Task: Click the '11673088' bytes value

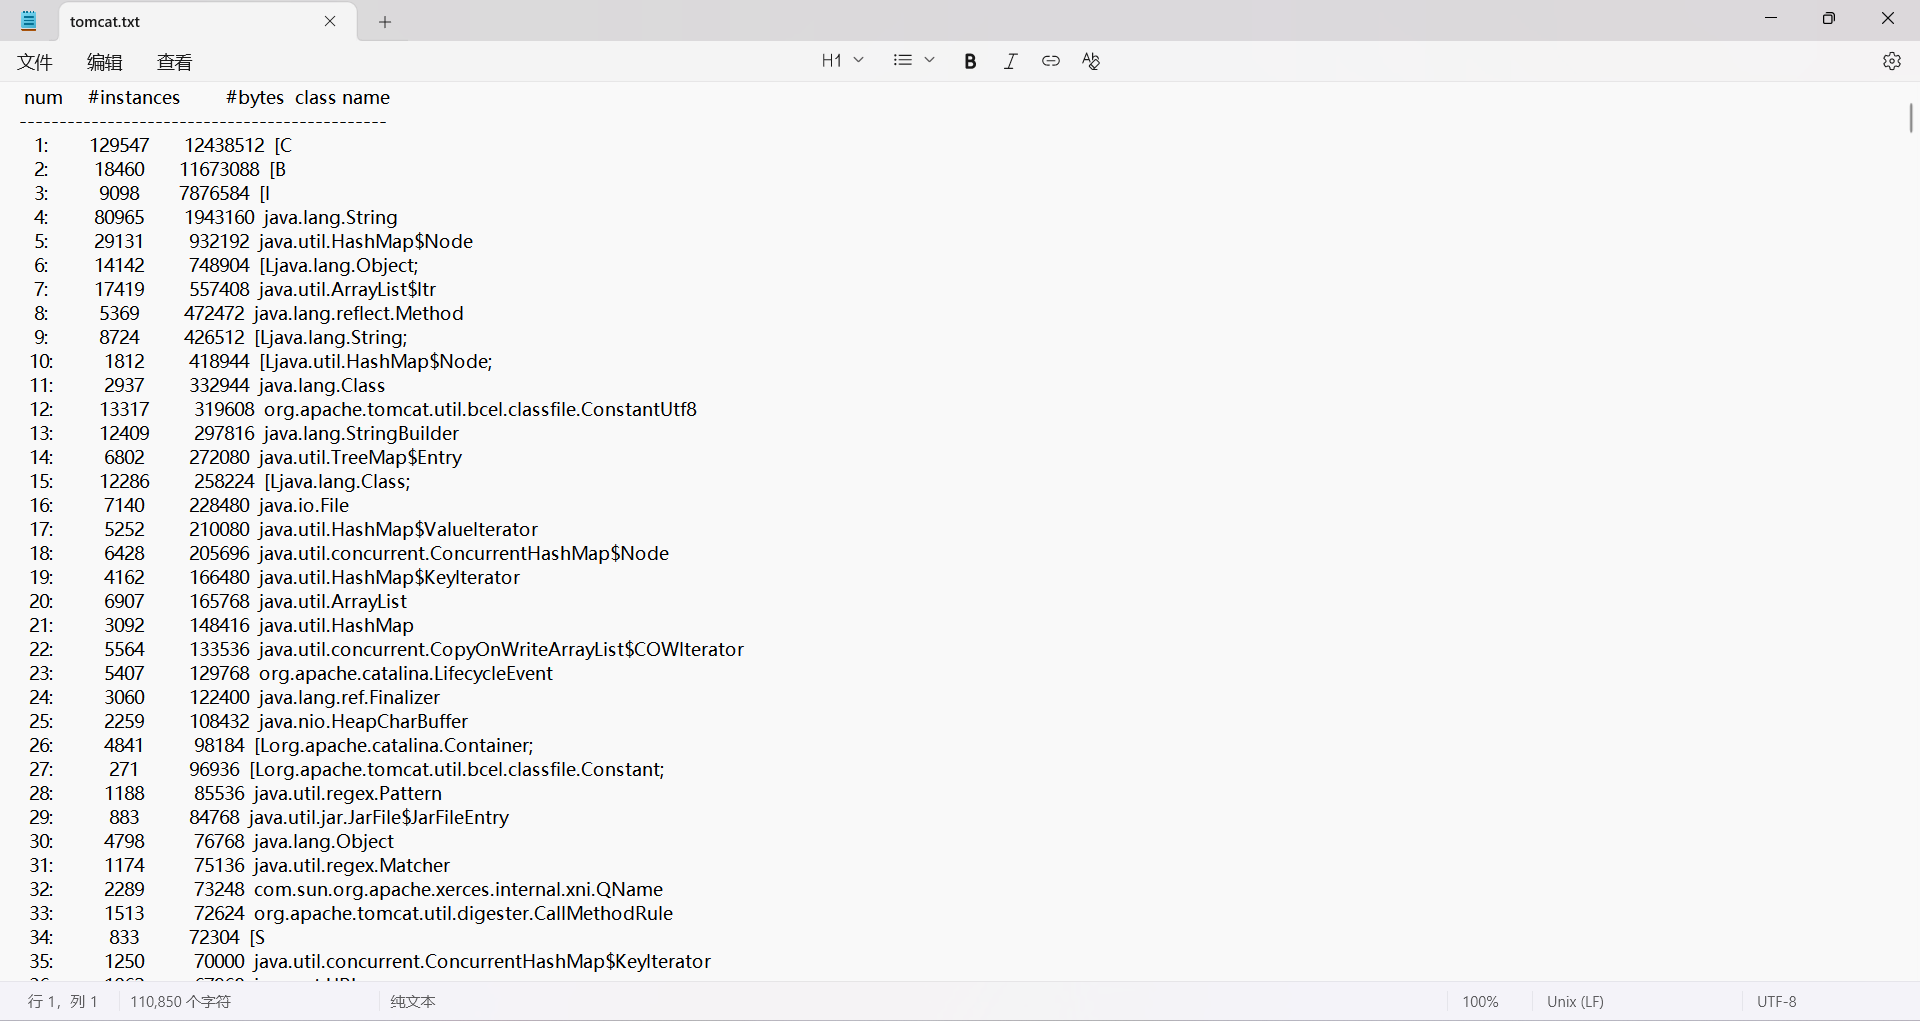Action: click(x=219, y=169)
